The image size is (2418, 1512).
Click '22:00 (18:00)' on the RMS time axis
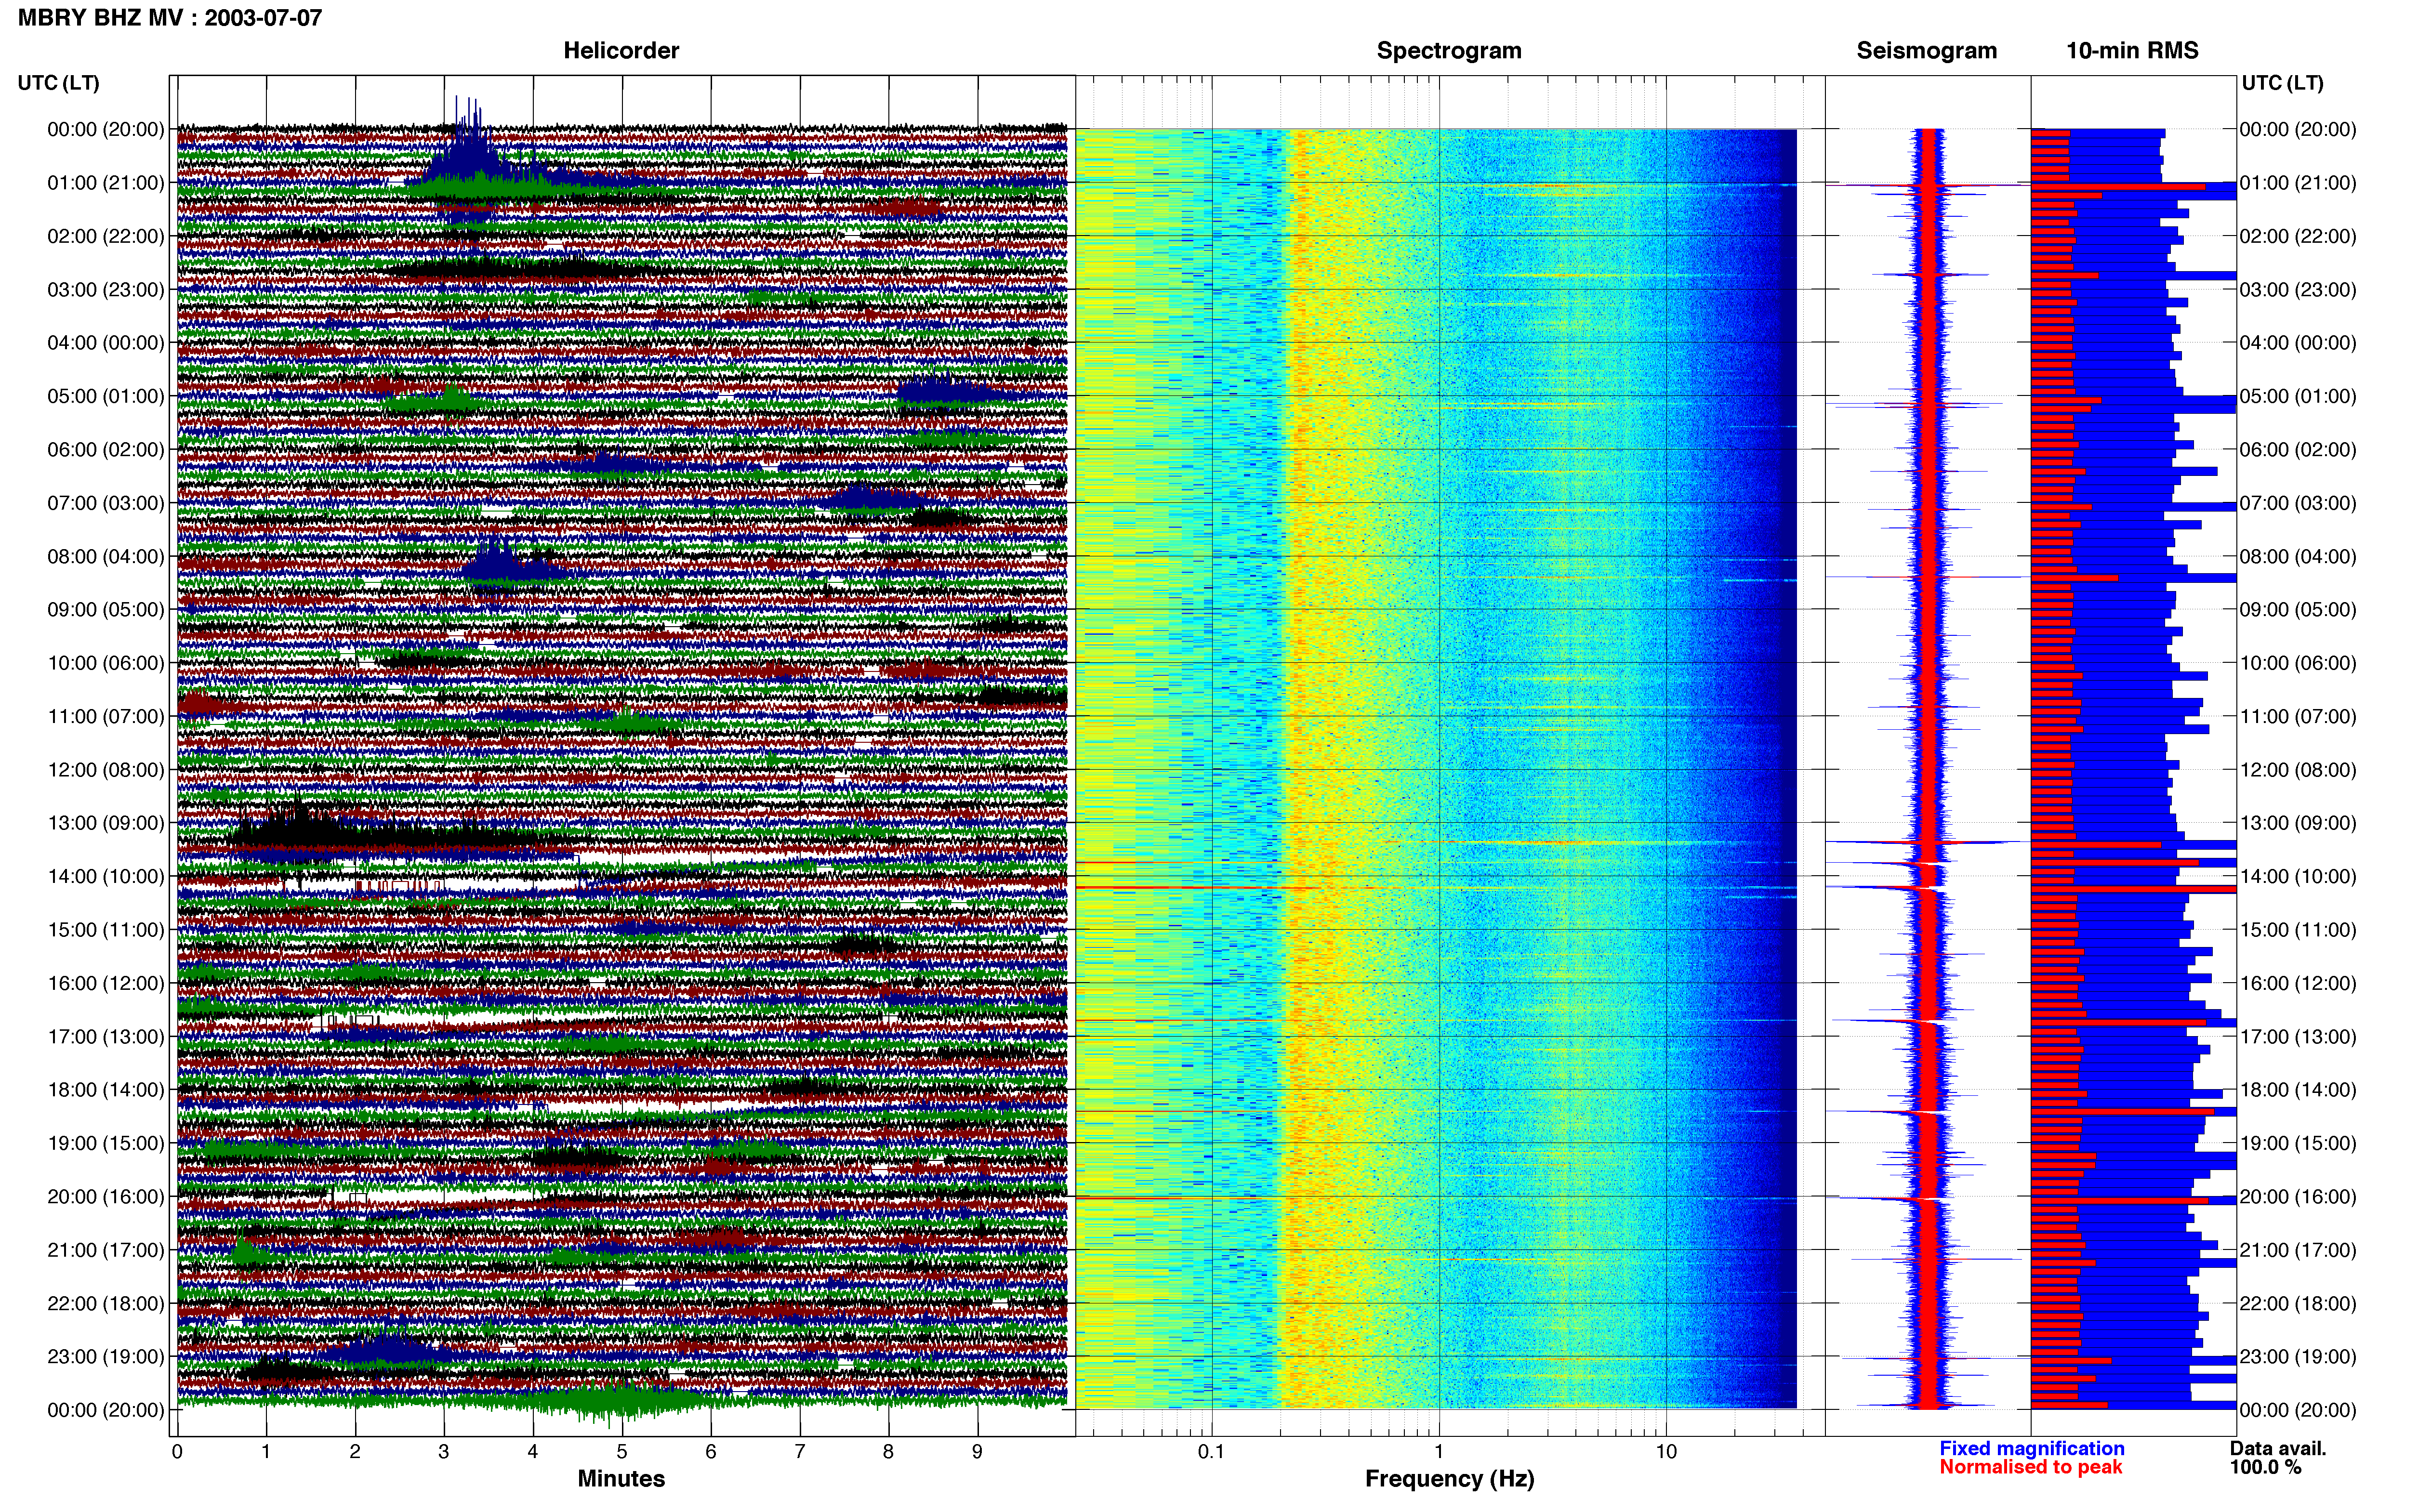pos(2298,1304)
